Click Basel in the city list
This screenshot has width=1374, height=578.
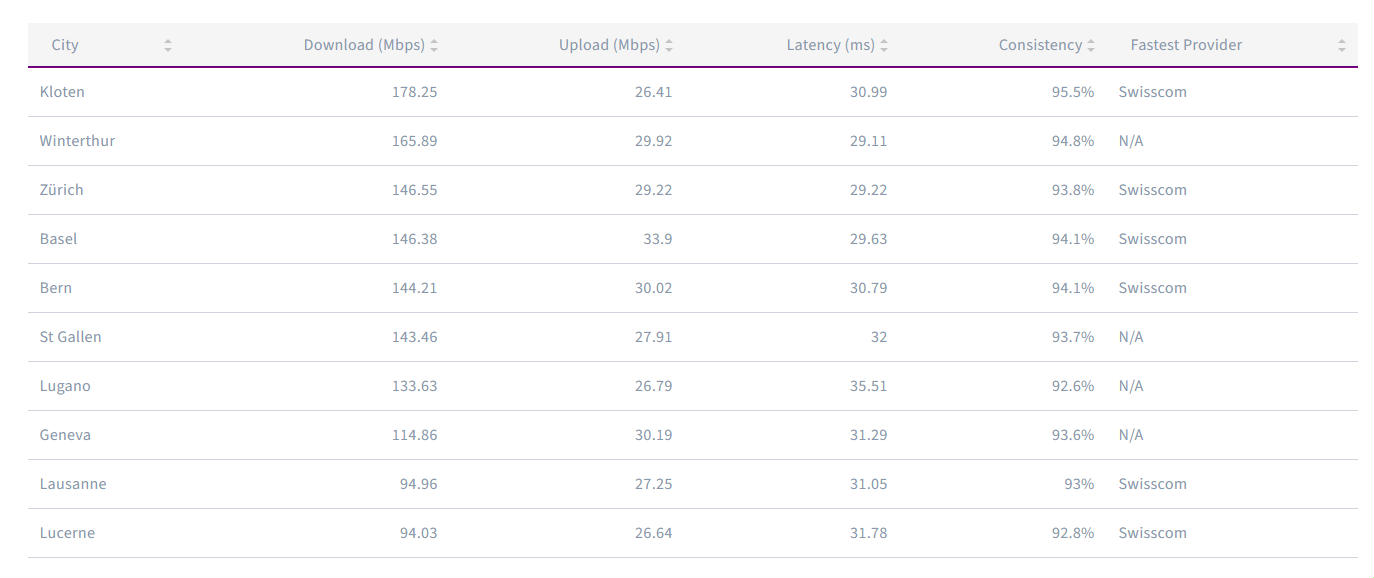click(x=58, y=239)
